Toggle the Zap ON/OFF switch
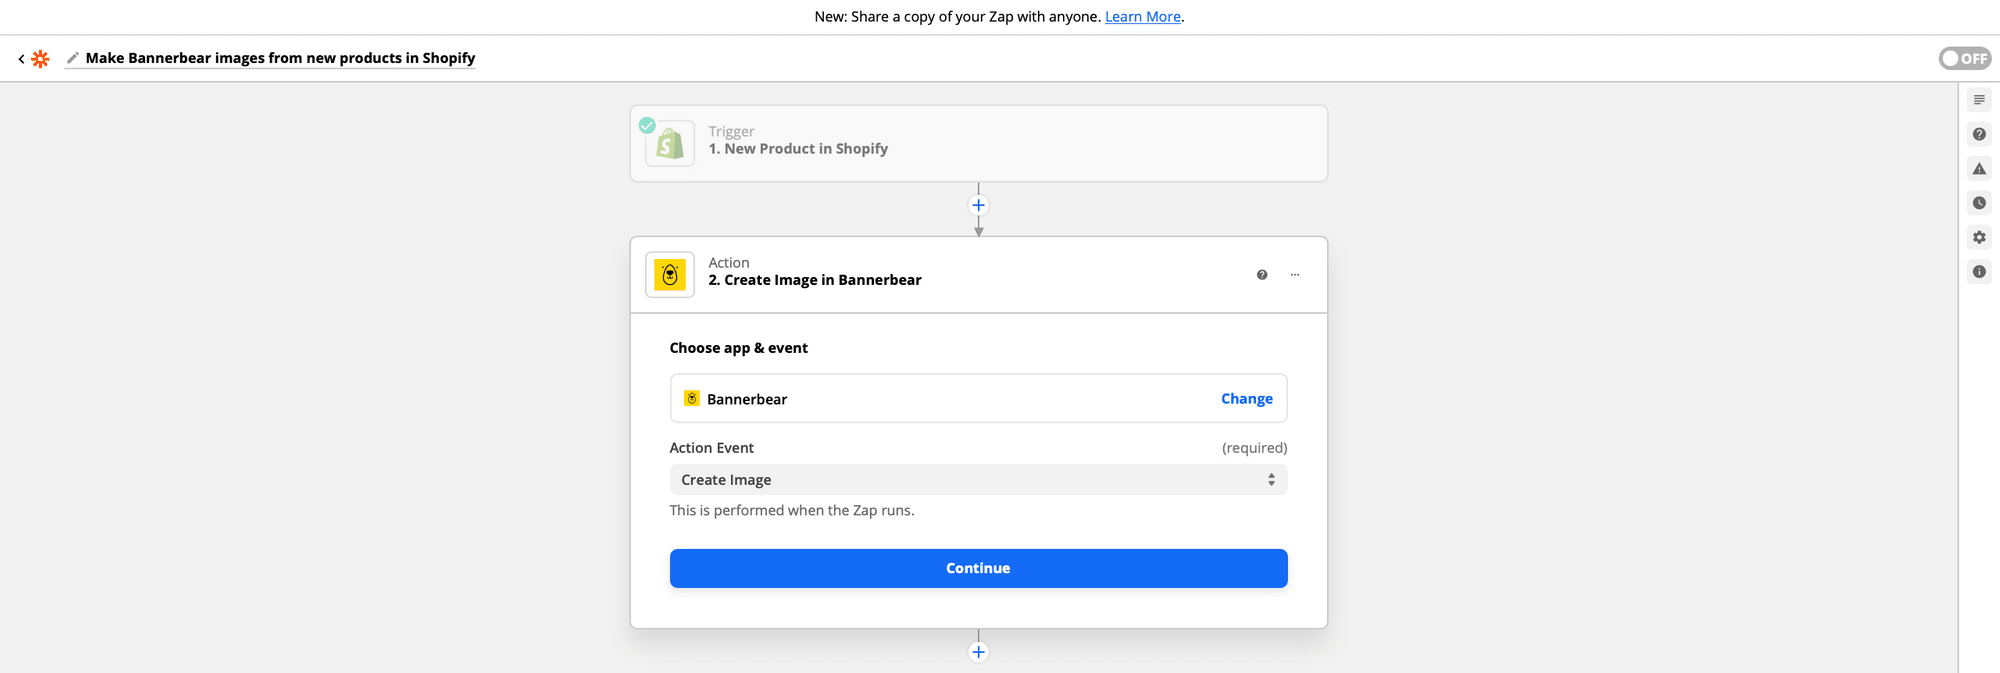The image size is (2000, 673). [1964, 58]
